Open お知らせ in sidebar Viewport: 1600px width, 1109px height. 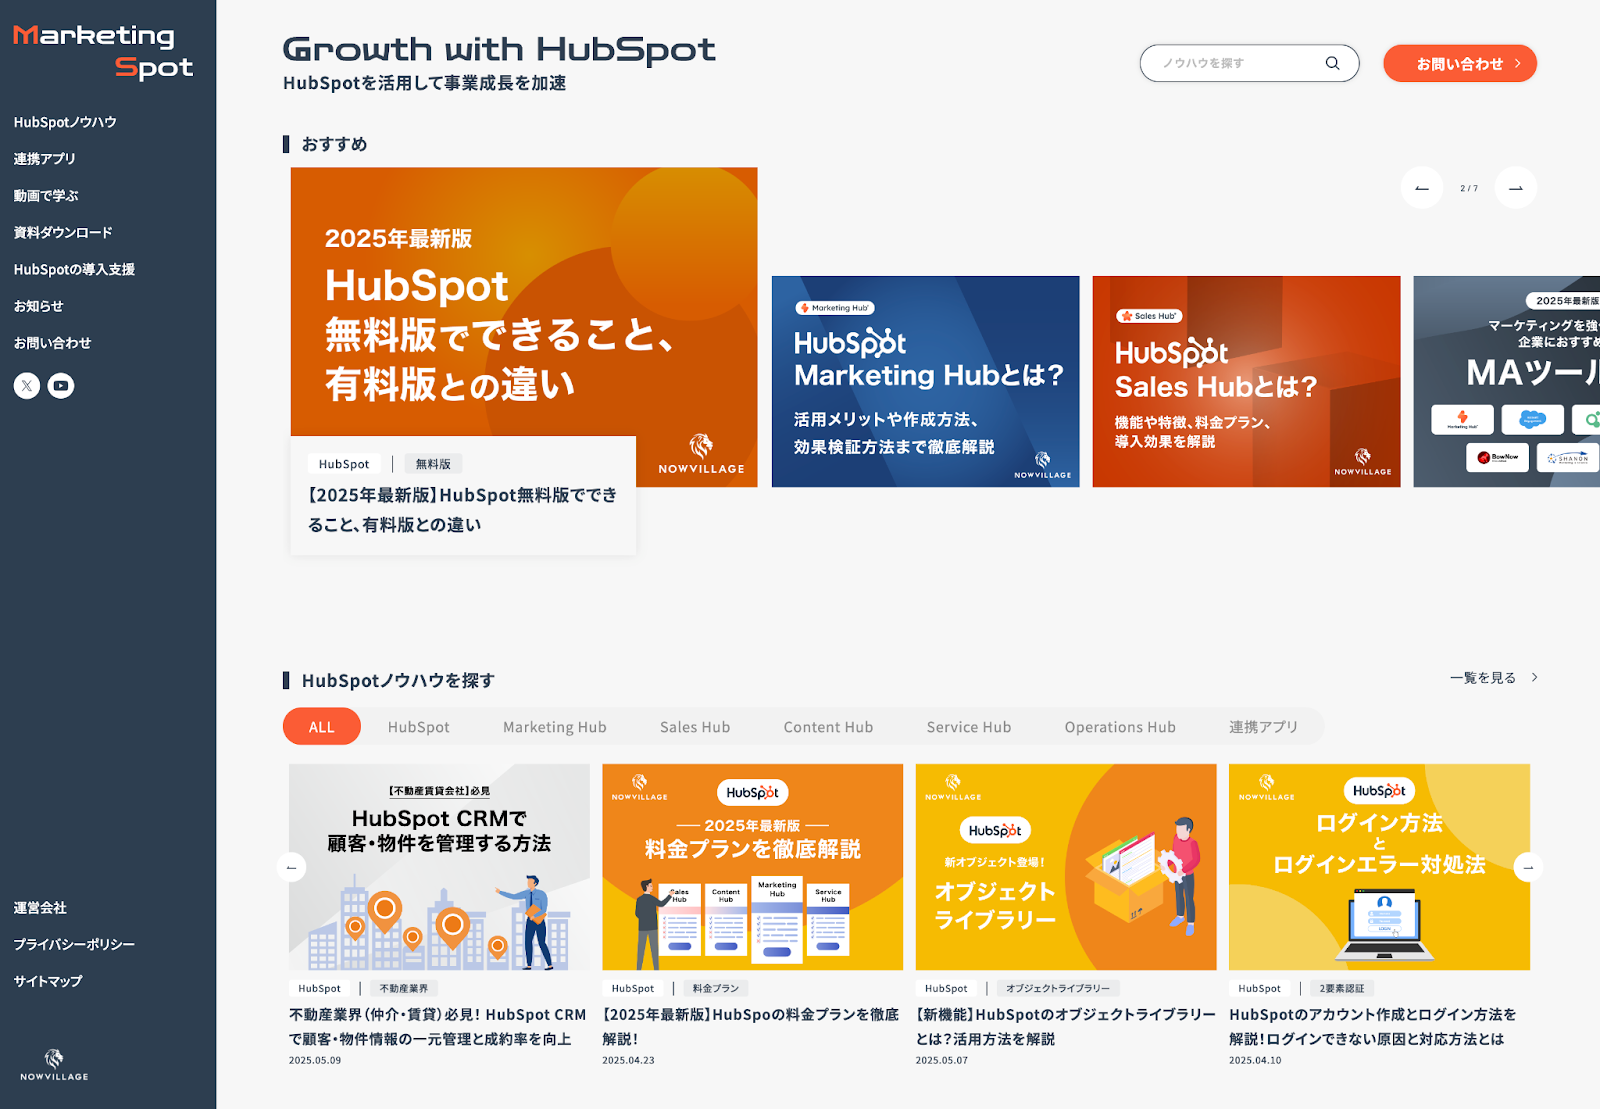pyautogui.click(x=38, y=306)
